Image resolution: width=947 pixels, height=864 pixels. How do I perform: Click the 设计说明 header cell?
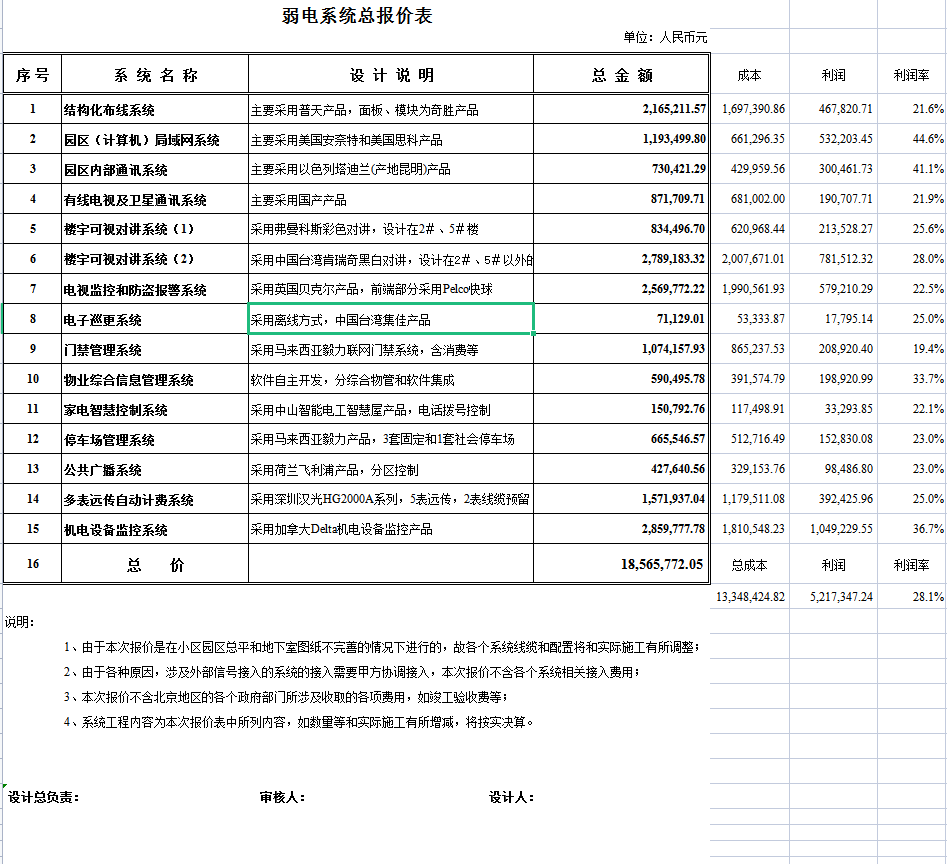(391, 75)
